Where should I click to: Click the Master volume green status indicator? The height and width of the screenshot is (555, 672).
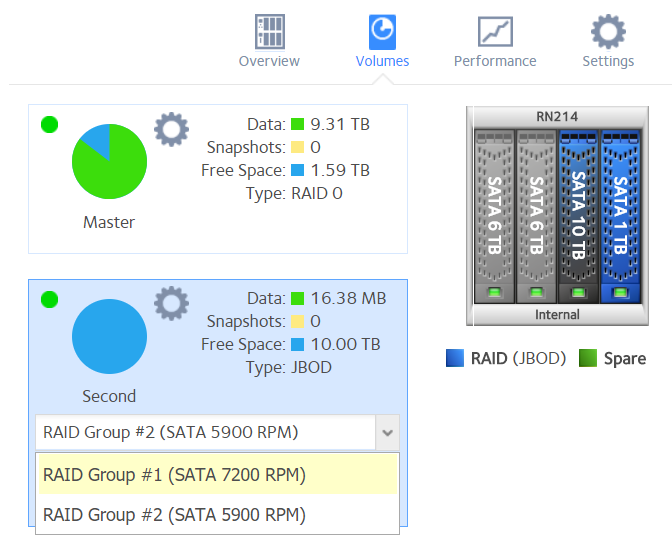pyautogui.click(x=49, y=125)
